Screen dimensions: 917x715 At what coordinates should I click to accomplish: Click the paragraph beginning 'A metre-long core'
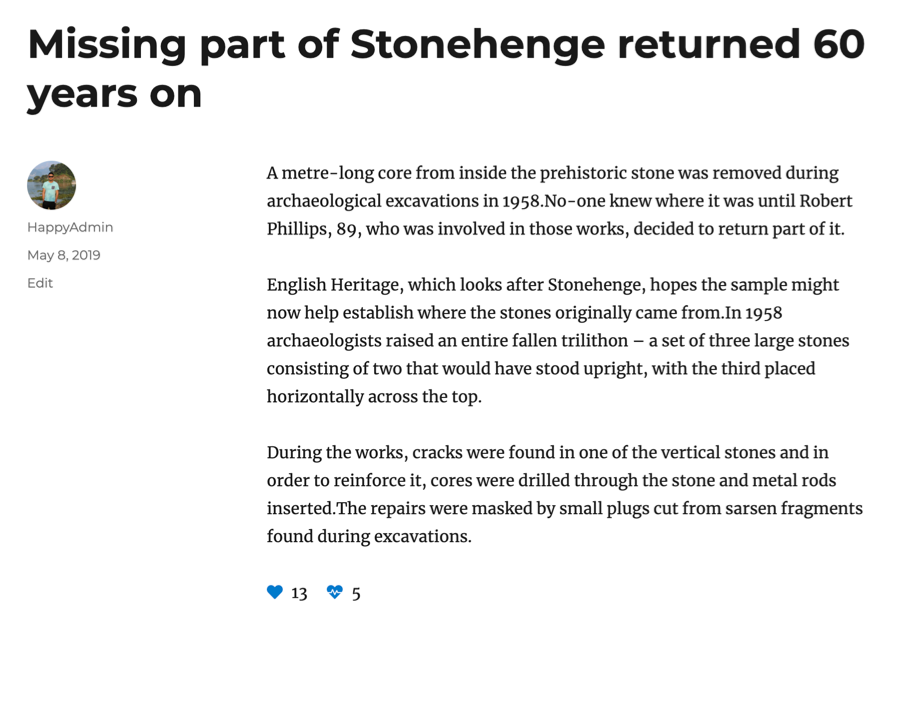(559, 200)
